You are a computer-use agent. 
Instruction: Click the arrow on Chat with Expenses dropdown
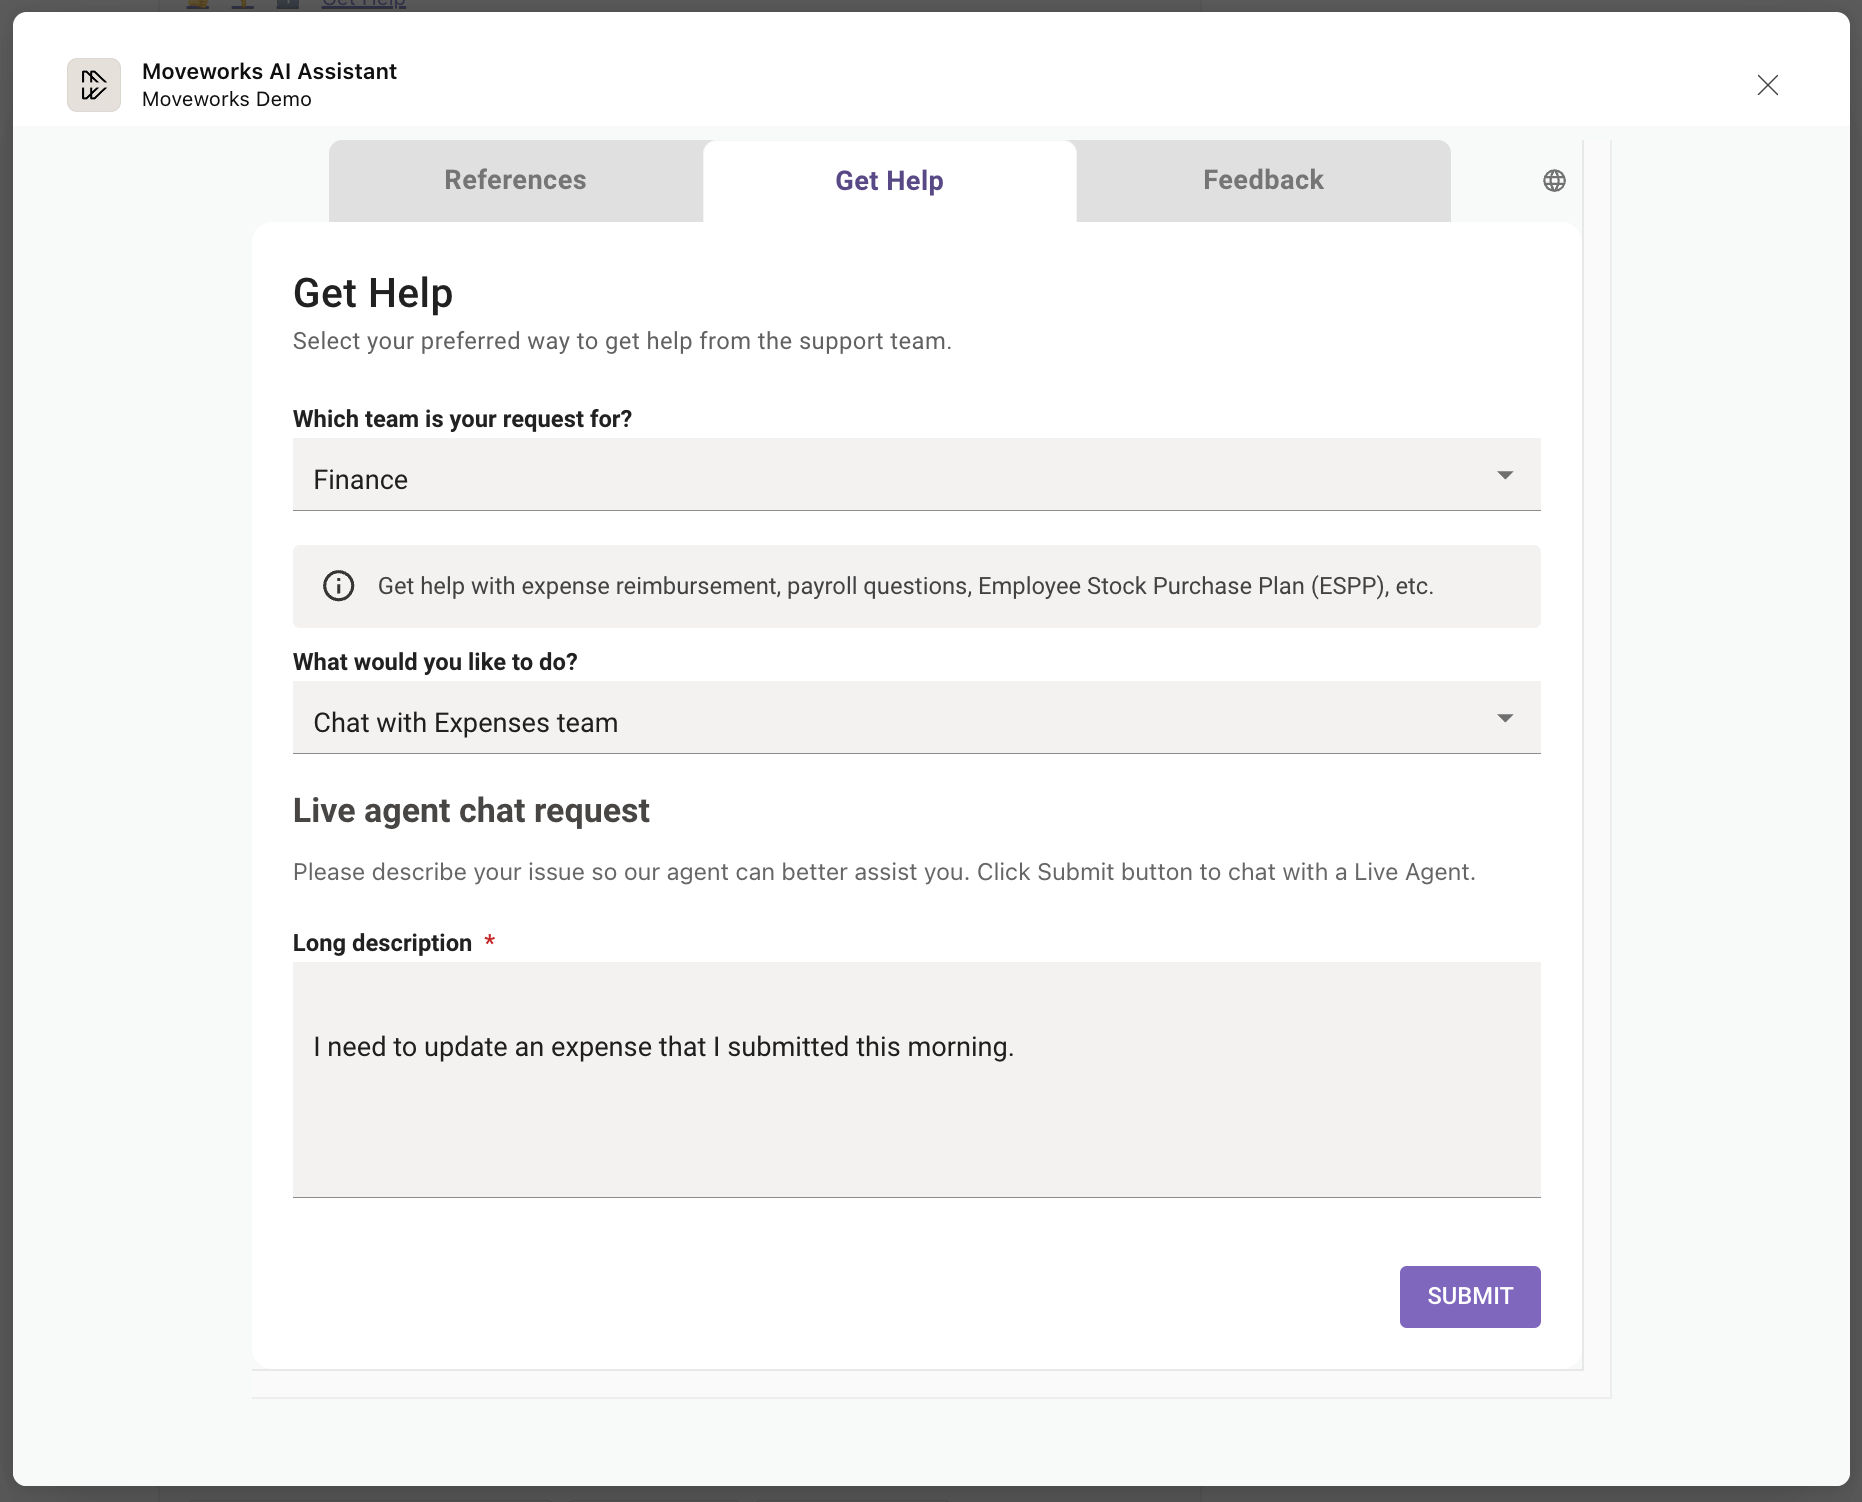click(1505, 718)
